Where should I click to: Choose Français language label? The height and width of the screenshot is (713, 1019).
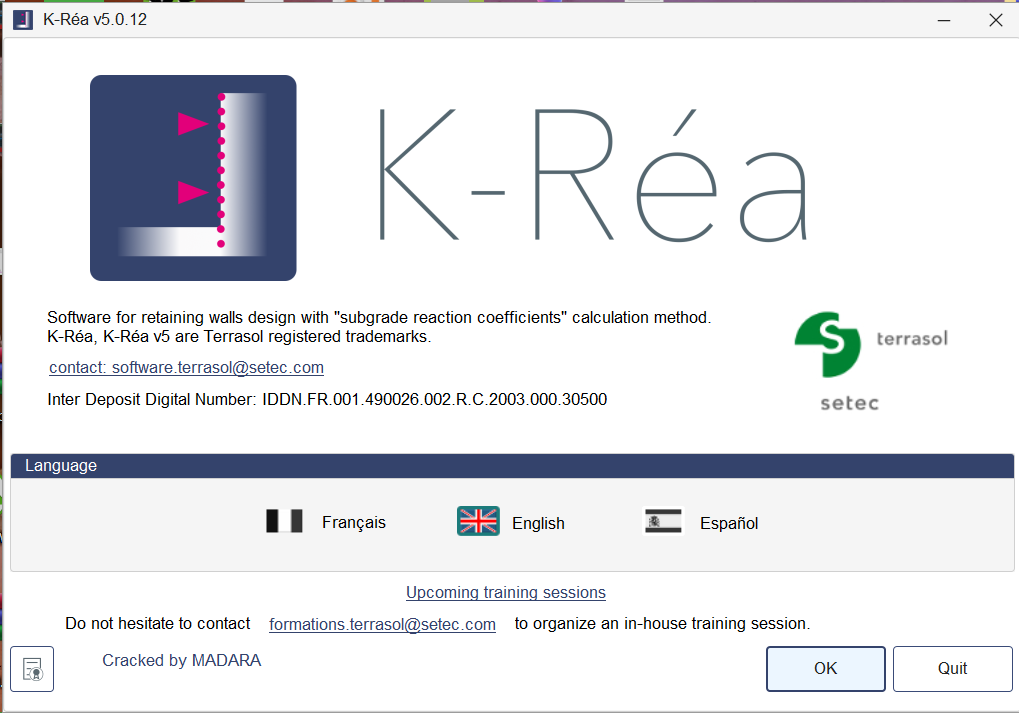coord(354,523)
